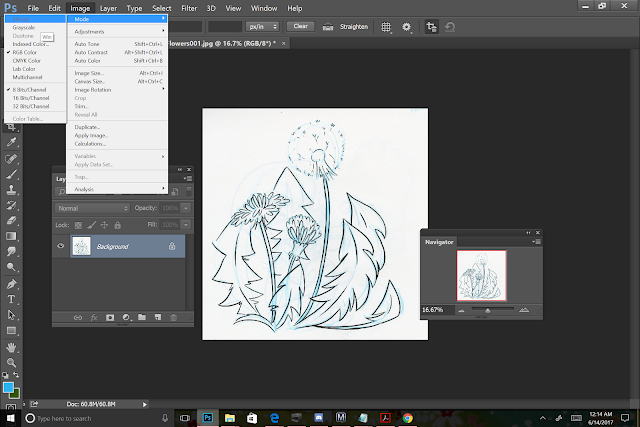The height and width of the screenshot is (427, 640).
Task: Click the blue foreground color swatch
Action: pos(8,387)
